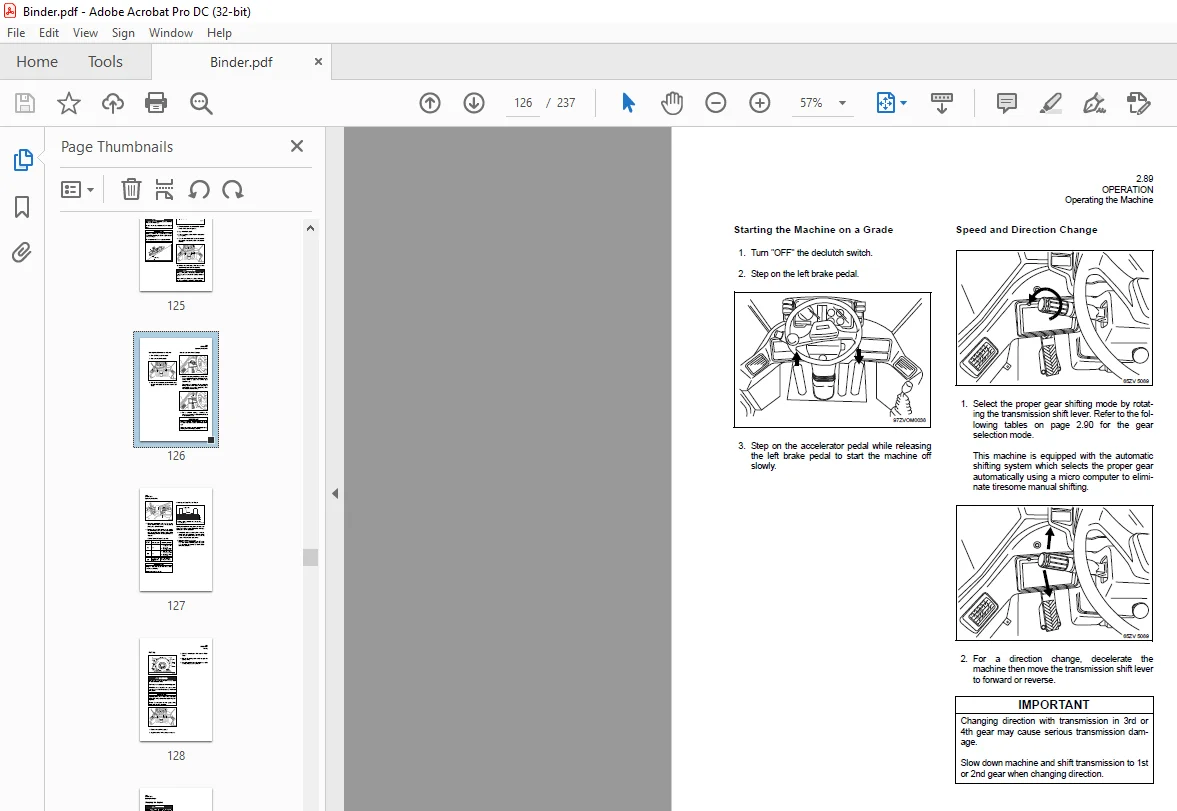Open the File menu
Viewport: 1177px width, 811px height.
click(x=16, y=33)
